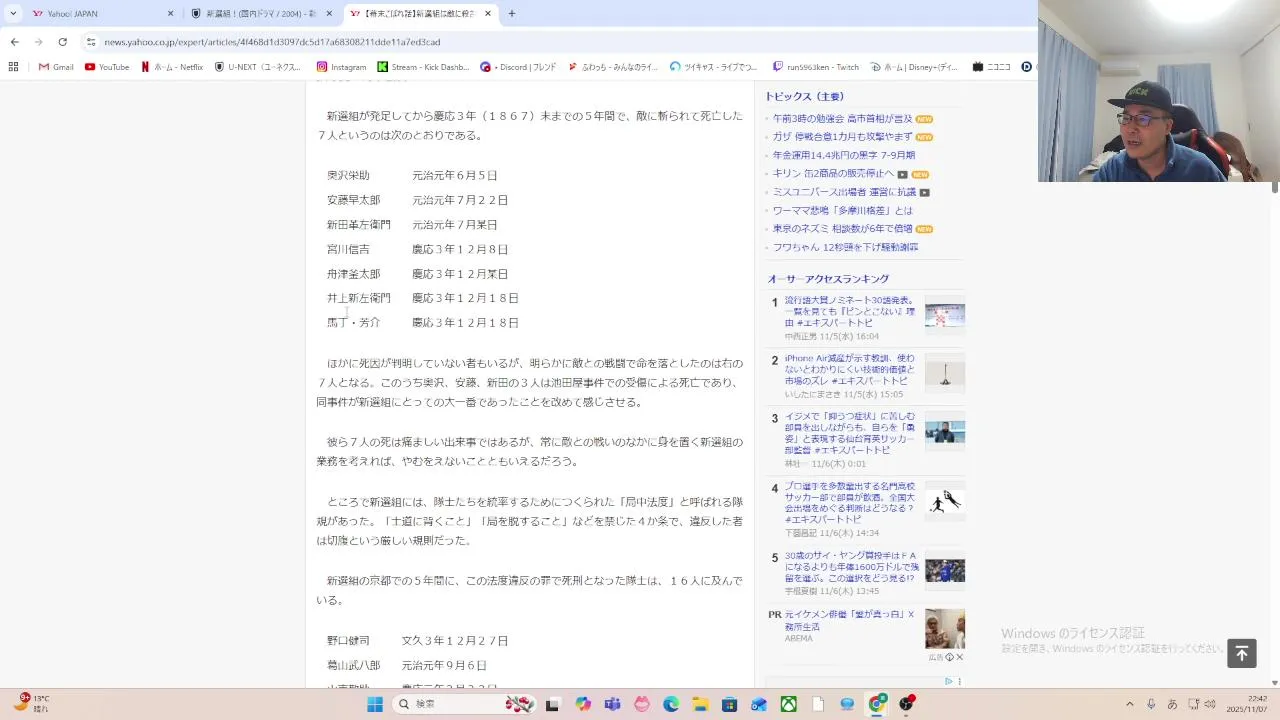Open Google Chrome from the taskbar
Viewport: 1280px width, 720px height.
click(877, 704)
